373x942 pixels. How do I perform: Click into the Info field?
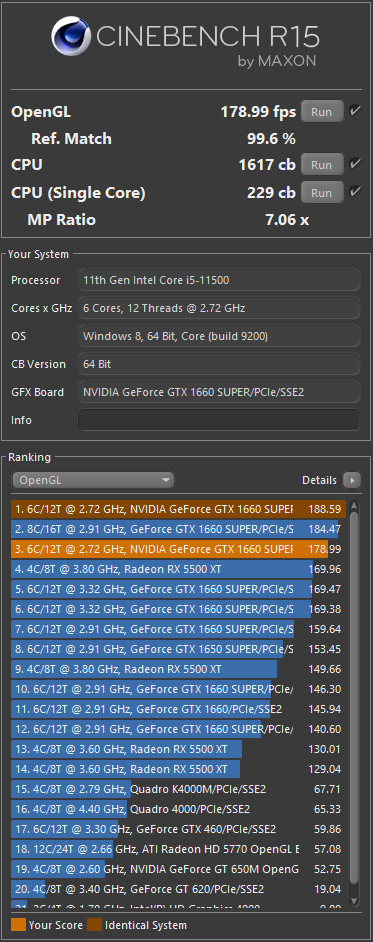coord(219,420)
